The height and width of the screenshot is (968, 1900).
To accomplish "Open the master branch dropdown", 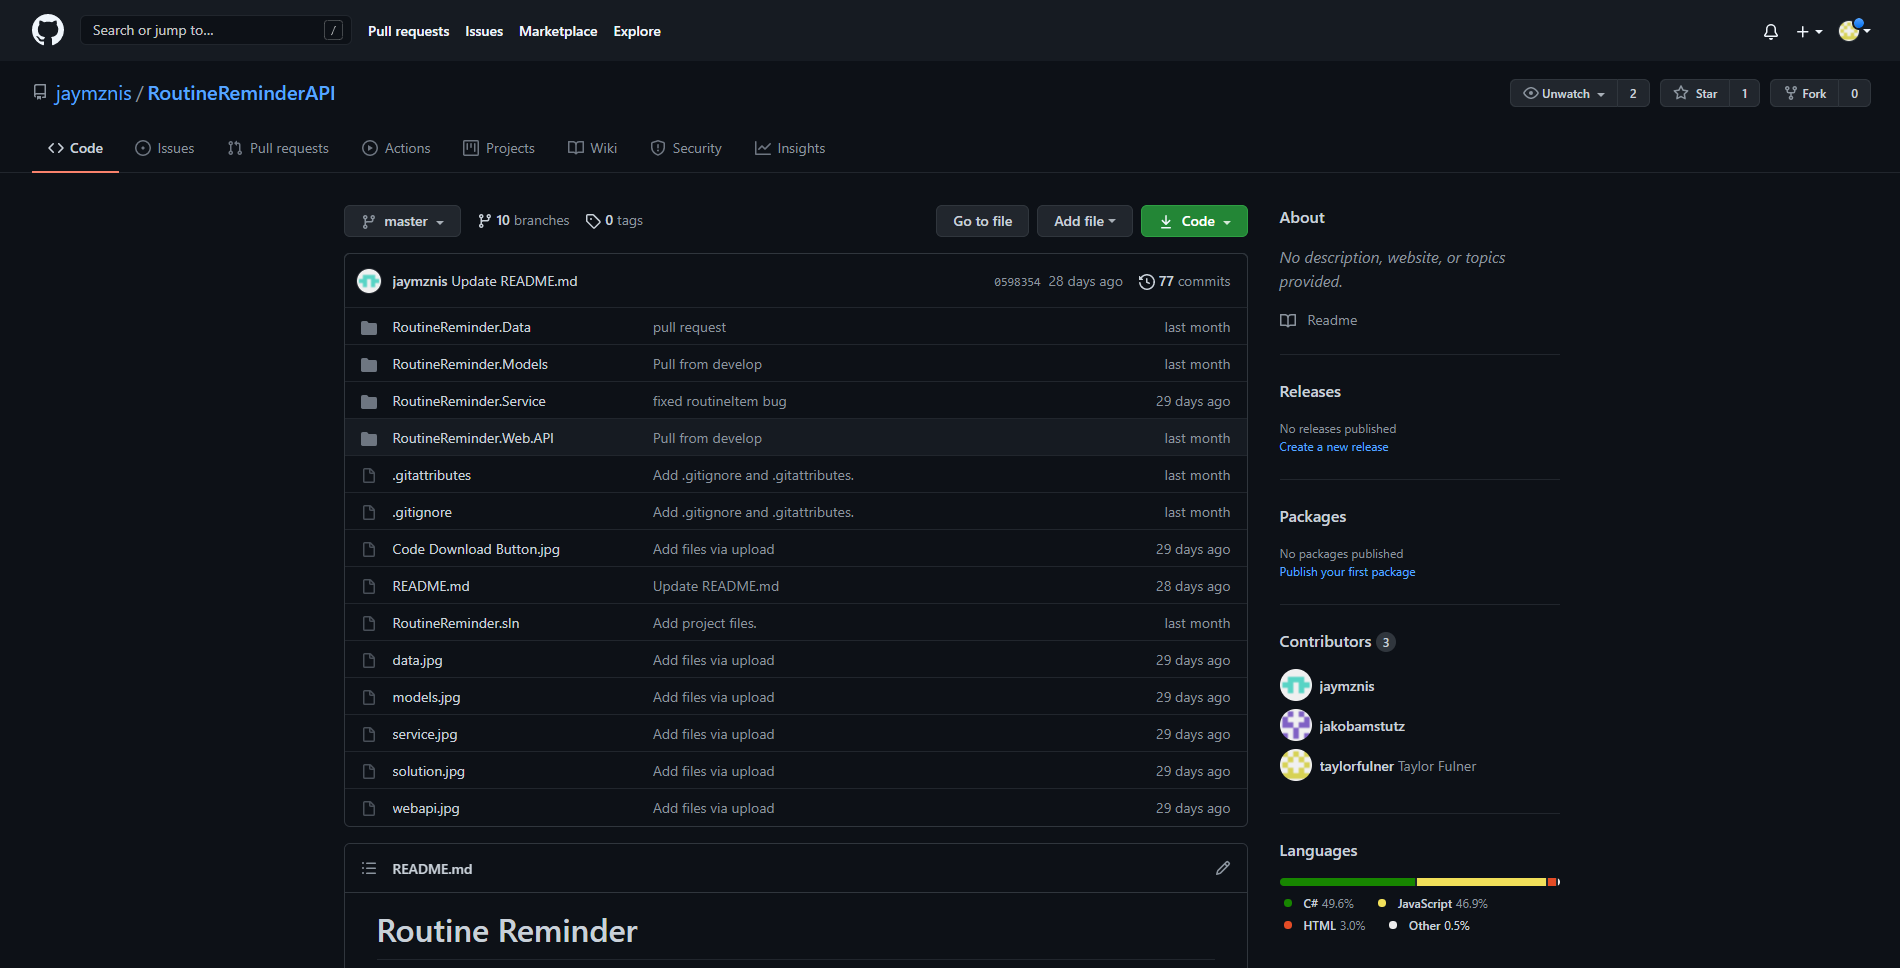I will coord(402,221).
